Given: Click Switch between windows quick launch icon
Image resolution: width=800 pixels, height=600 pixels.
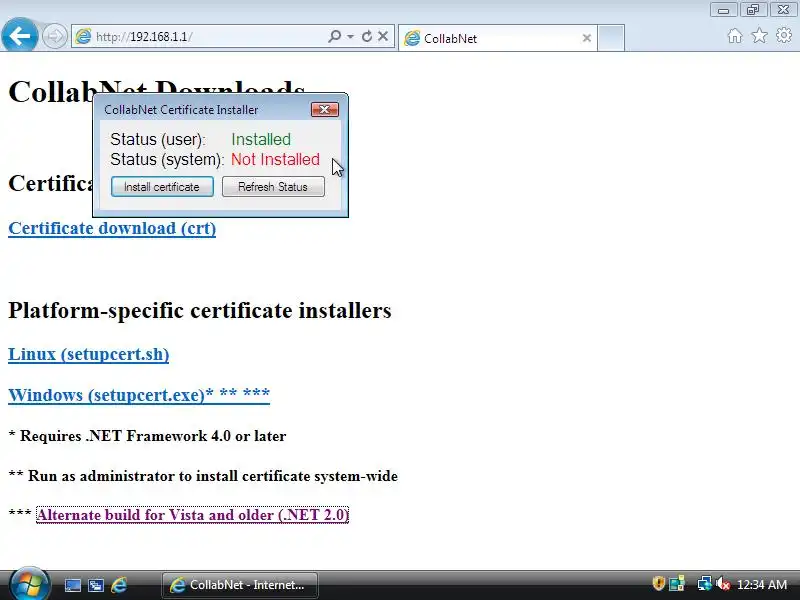Looking at the screenshot, I should click(96, 585).
